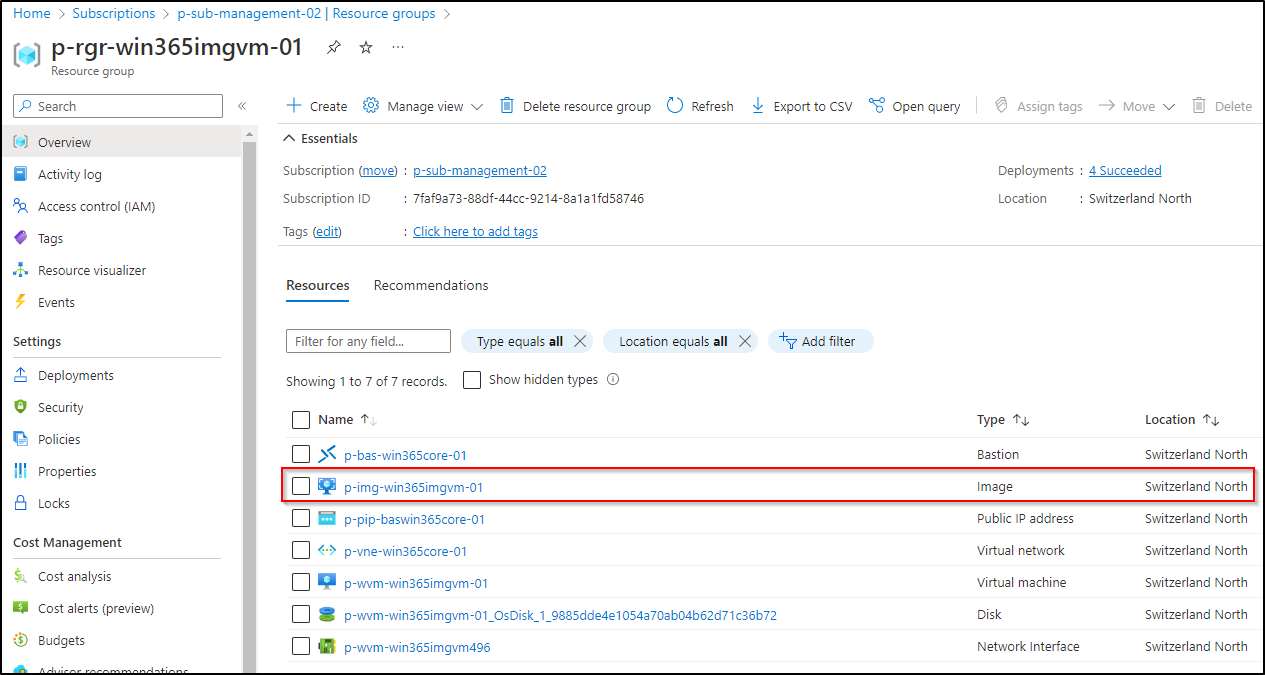
Task: Click here to add tags link
Action: [475, 232]
